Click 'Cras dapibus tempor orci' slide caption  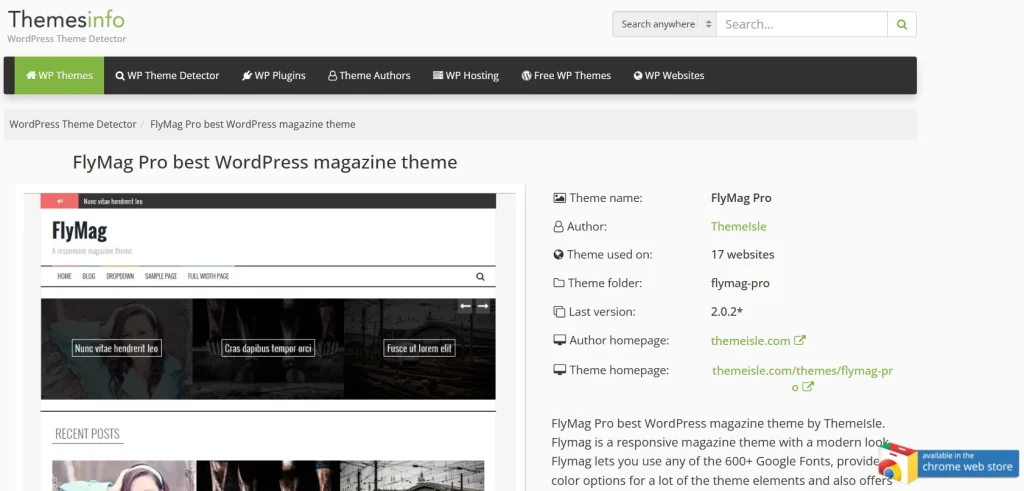coord(268,349)
